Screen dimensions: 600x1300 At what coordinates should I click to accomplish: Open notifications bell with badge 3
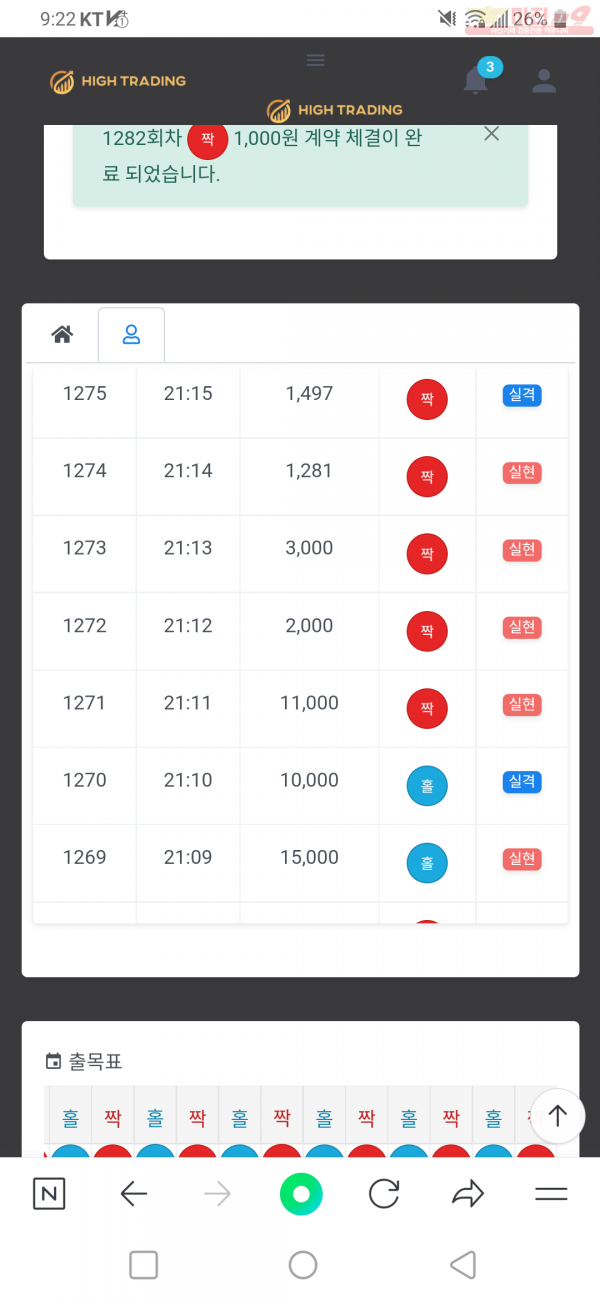(x=476, y=81)
